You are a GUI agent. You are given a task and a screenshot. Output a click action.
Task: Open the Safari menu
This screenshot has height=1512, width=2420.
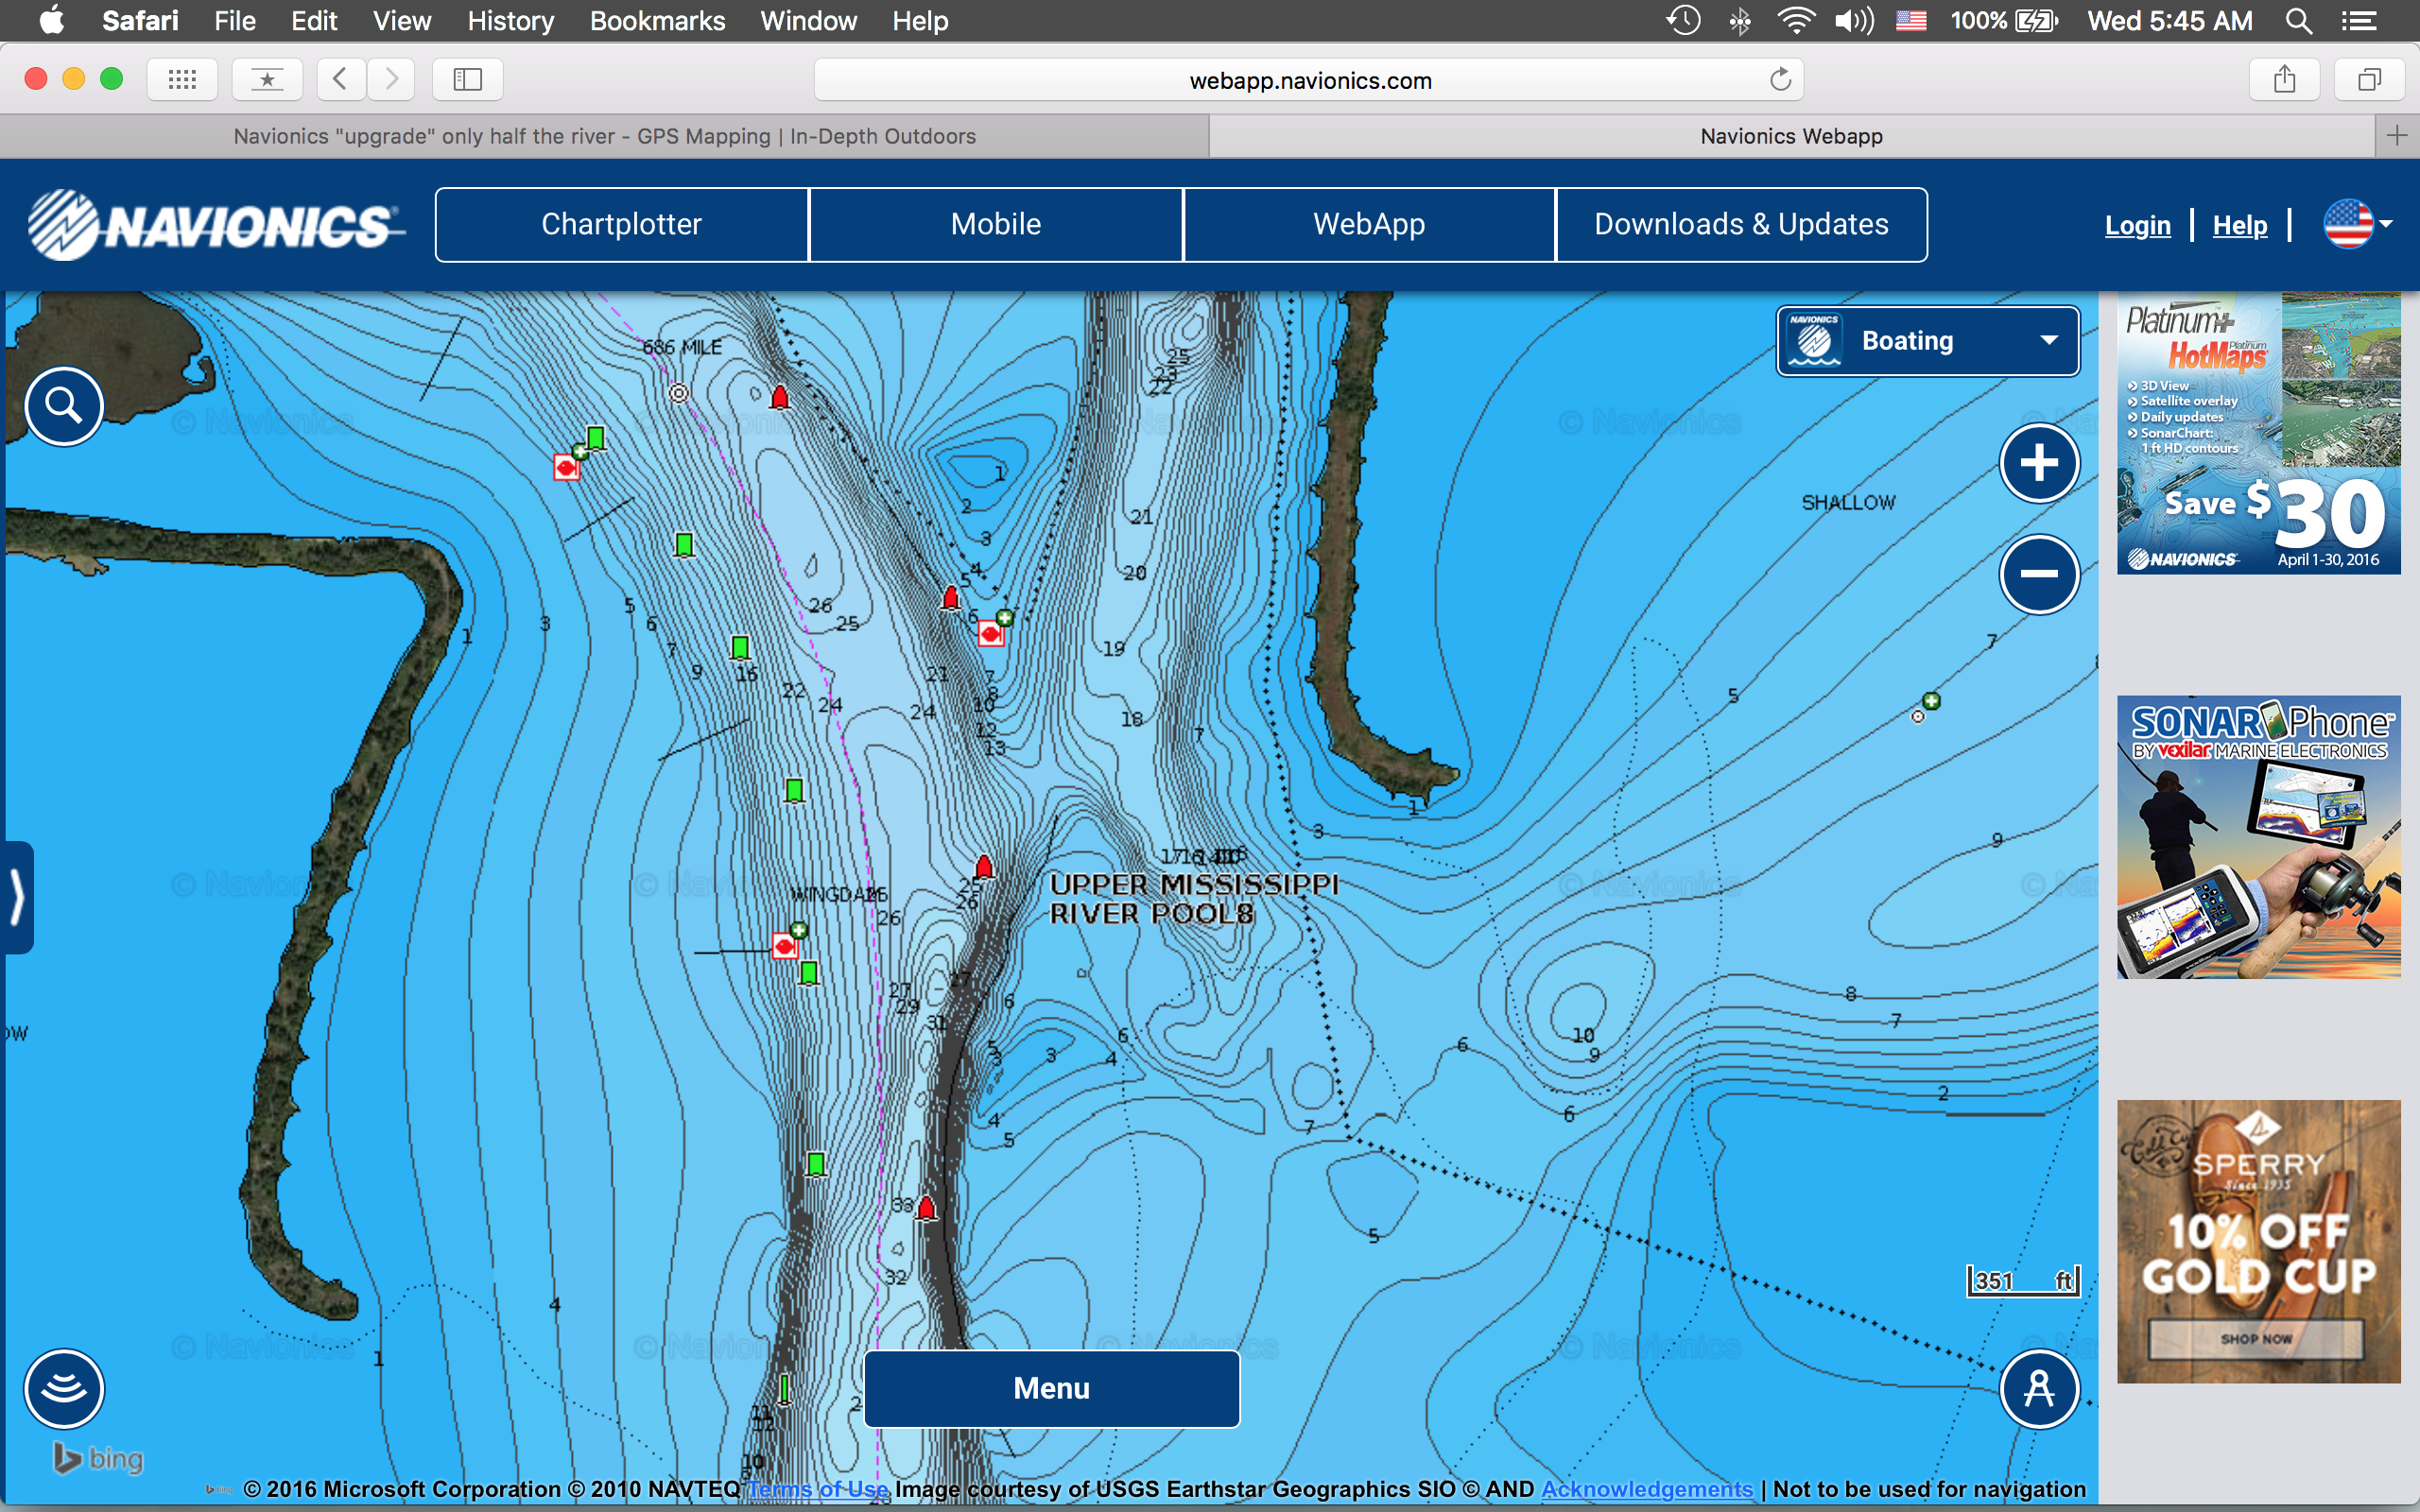coord(140,21)
